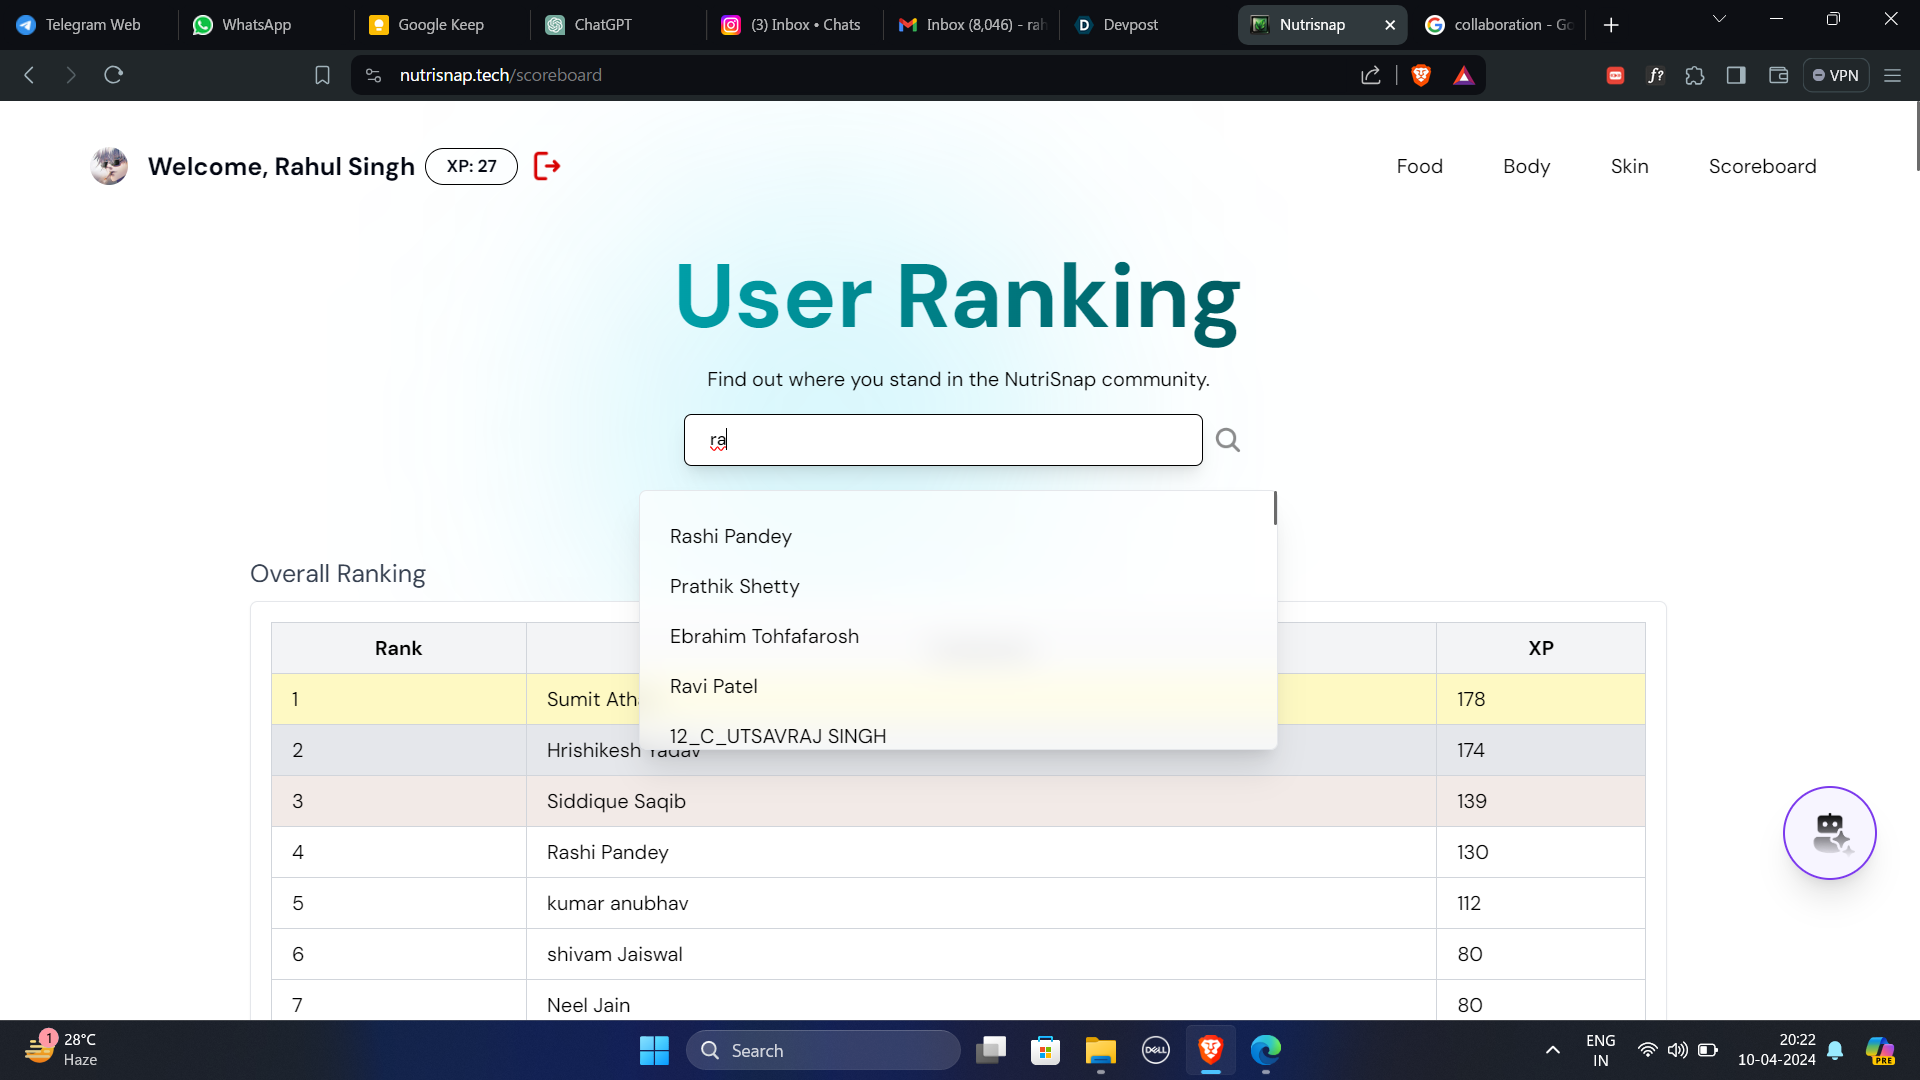Toggle the Brave VPN button

coord(1836,75)
